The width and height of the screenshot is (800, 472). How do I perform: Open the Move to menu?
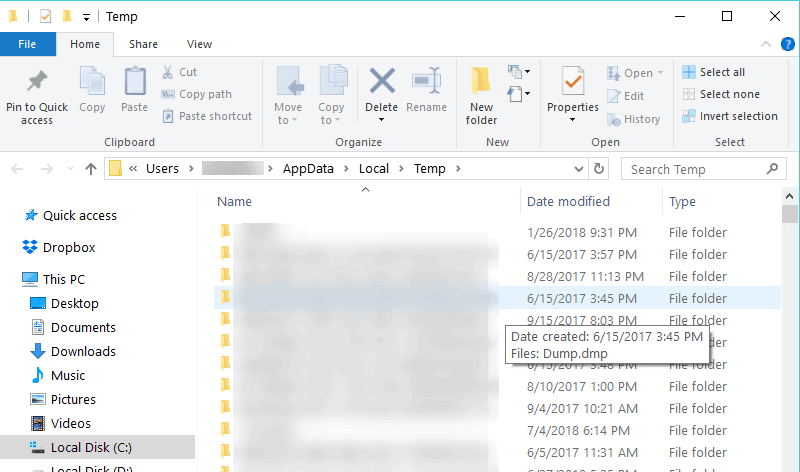[288, 95]
